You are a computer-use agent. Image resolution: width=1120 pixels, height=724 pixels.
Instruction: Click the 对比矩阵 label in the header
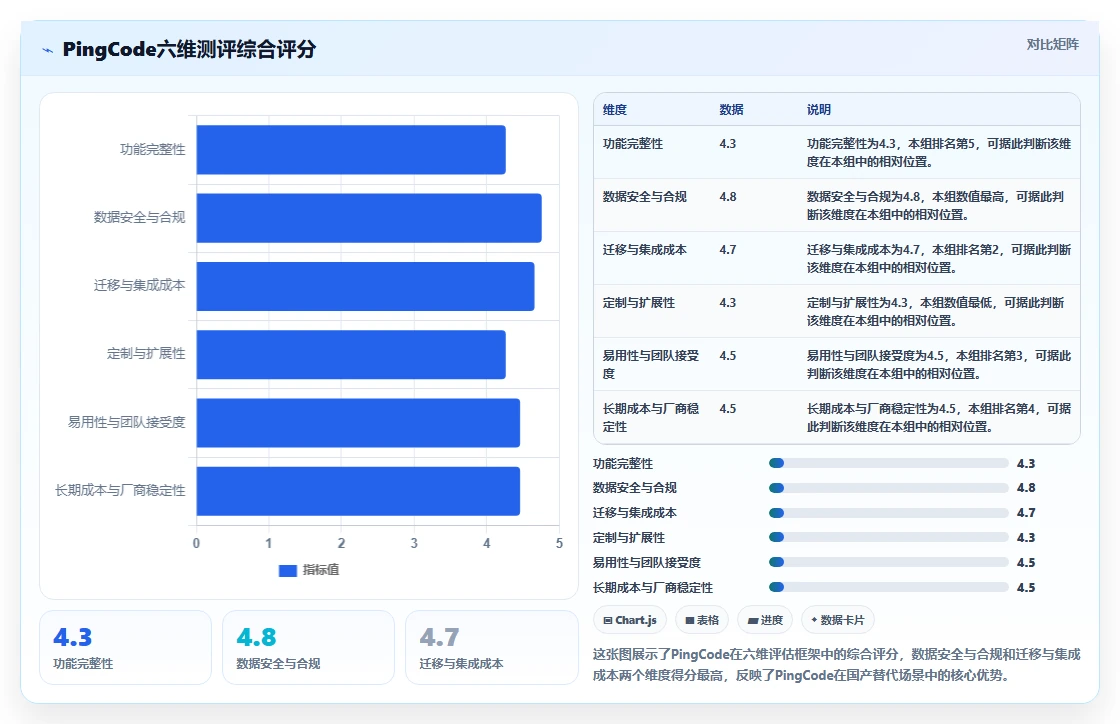(x=1052, y=44)
